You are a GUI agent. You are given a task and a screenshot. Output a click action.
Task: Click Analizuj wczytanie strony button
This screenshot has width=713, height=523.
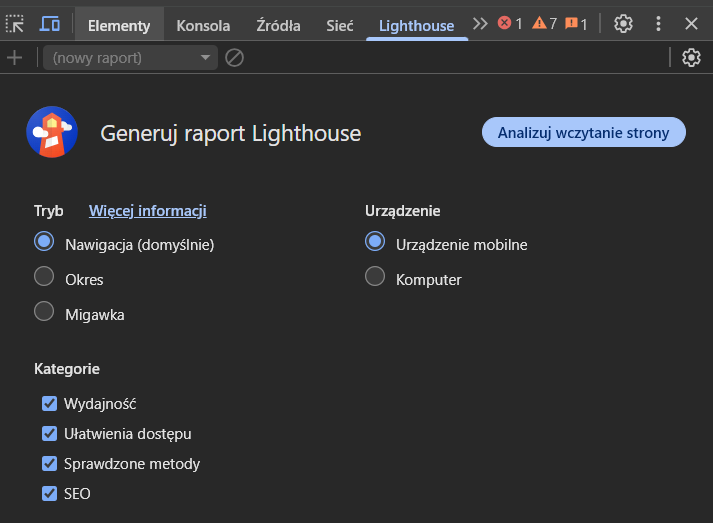tap(583, 132)
